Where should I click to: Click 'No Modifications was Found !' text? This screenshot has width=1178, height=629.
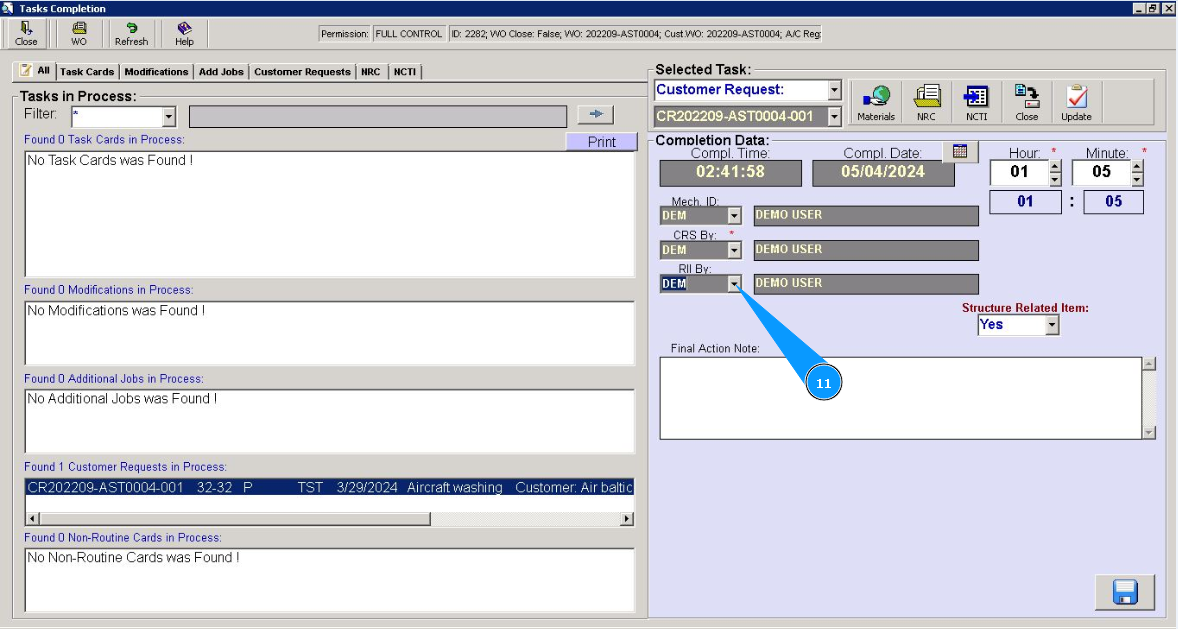tap(116, 310)
